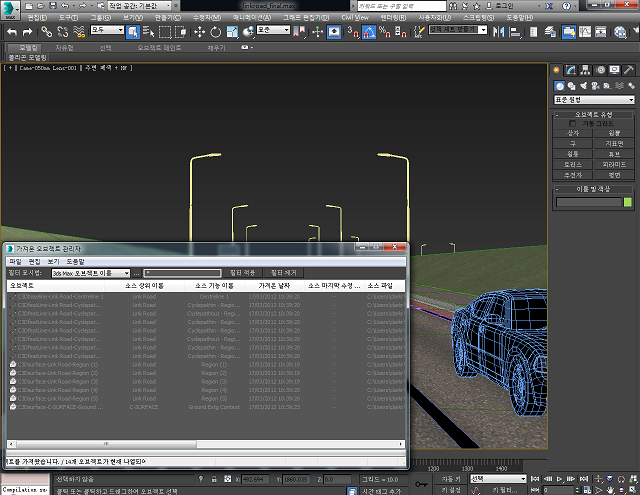Click the Undo arrow in main toolbar
The image size is (640, 495).
point(12,32)
